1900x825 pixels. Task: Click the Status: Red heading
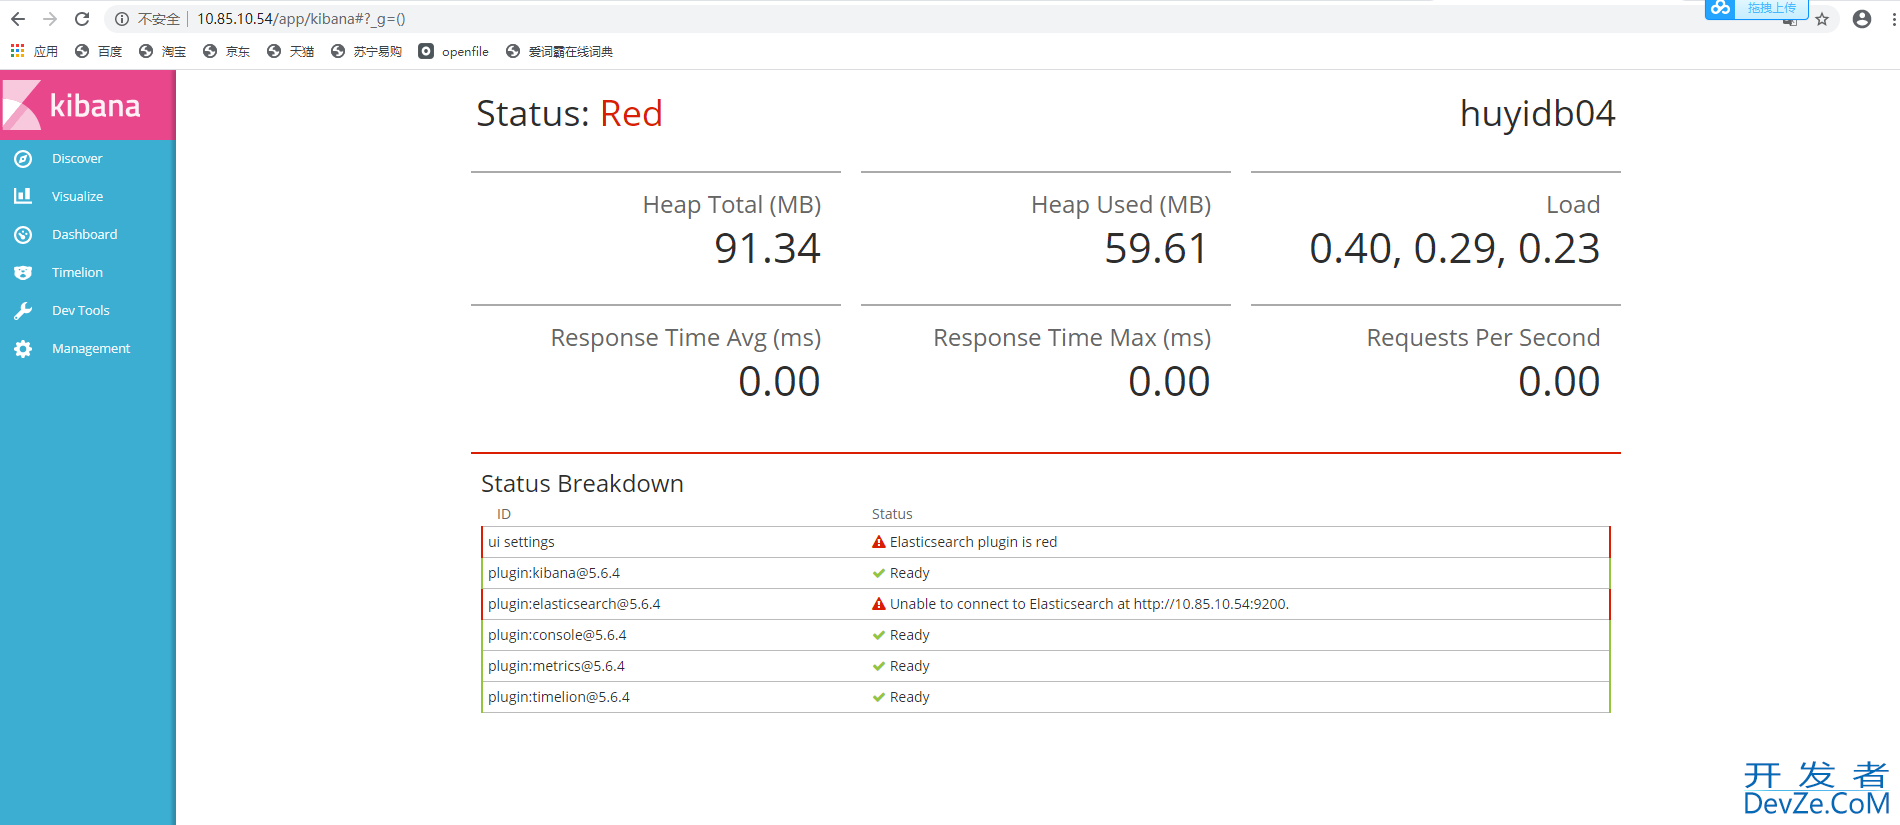coord(569,113)
